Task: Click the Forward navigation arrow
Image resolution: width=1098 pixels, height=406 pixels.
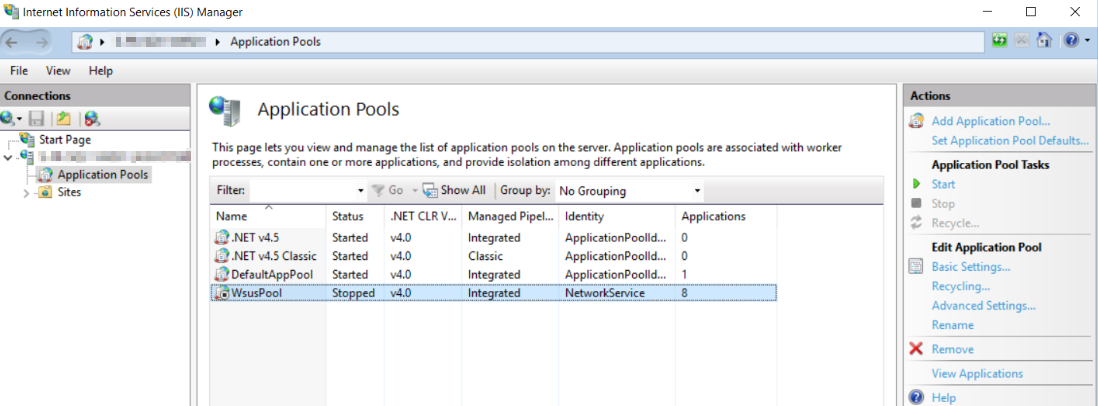Action: click(40, 42)
